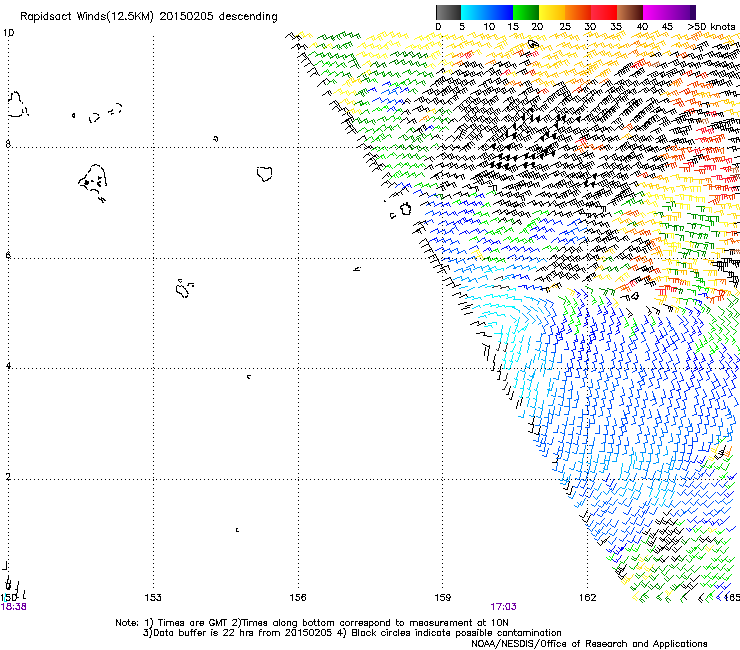Click the '10' latitude axis label
The image size is (740, 650).
tap(8, 33)
